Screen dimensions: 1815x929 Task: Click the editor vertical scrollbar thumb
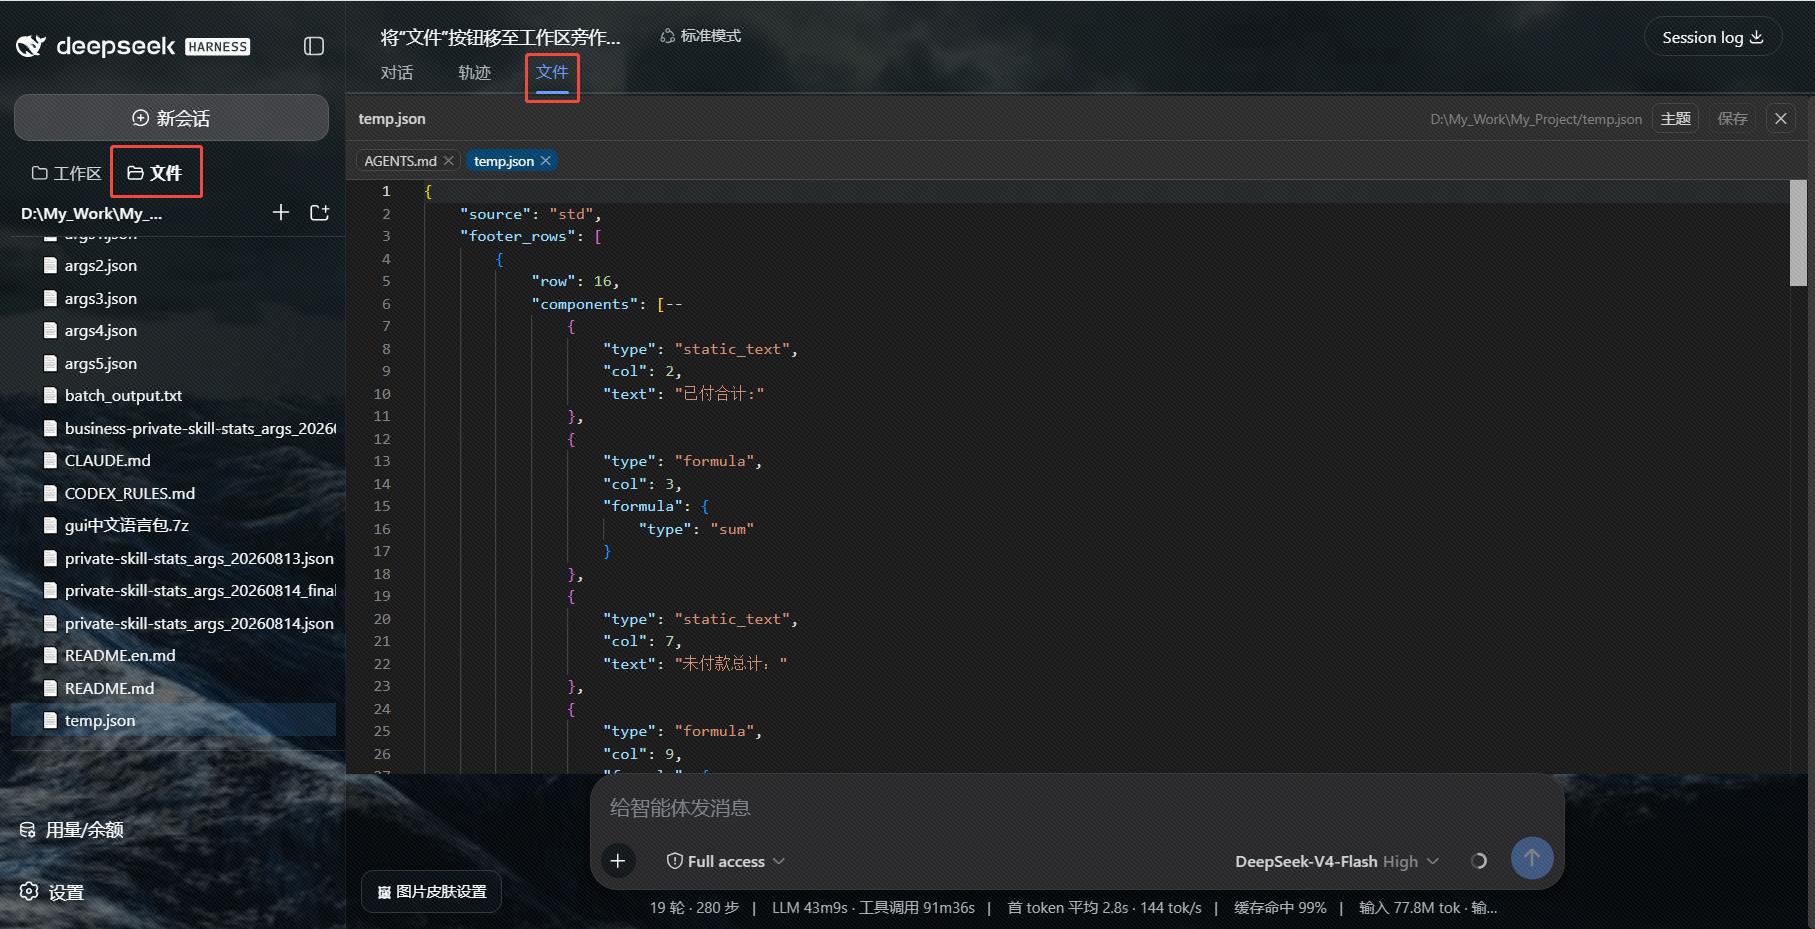pos(1798,233)
